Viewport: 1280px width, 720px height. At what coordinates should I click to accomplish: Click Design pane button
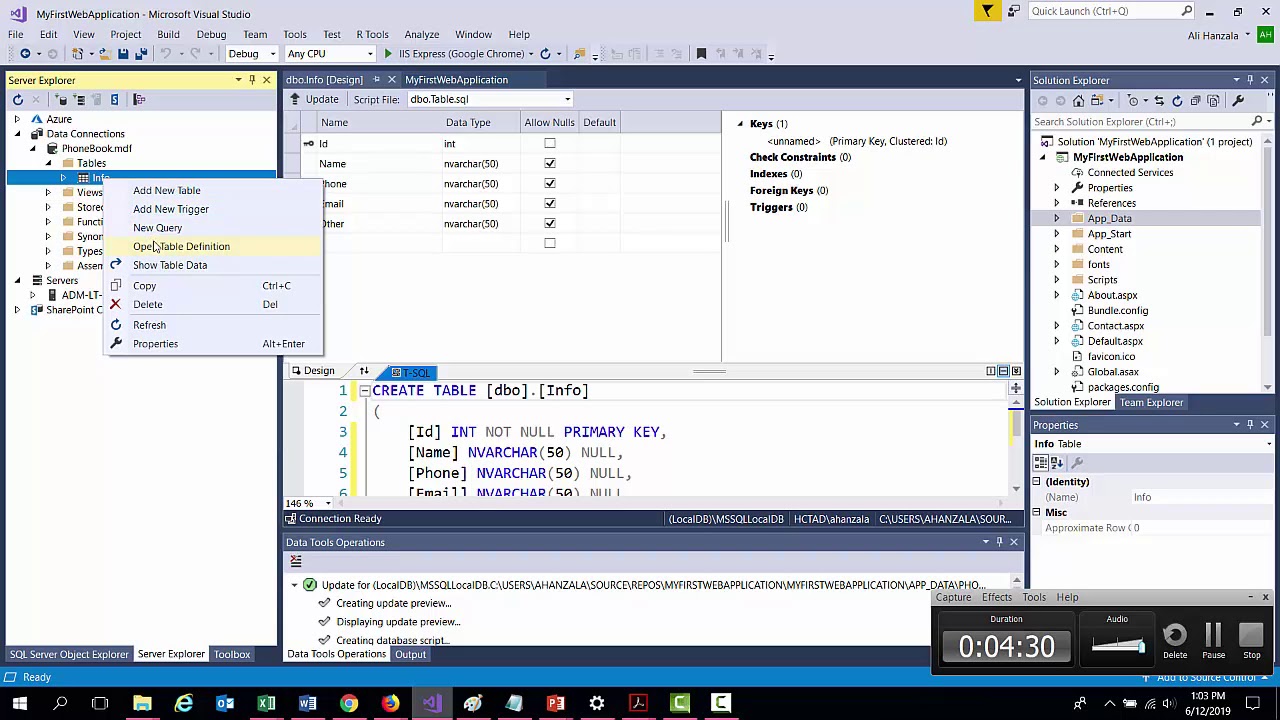(x=312, y=371)
